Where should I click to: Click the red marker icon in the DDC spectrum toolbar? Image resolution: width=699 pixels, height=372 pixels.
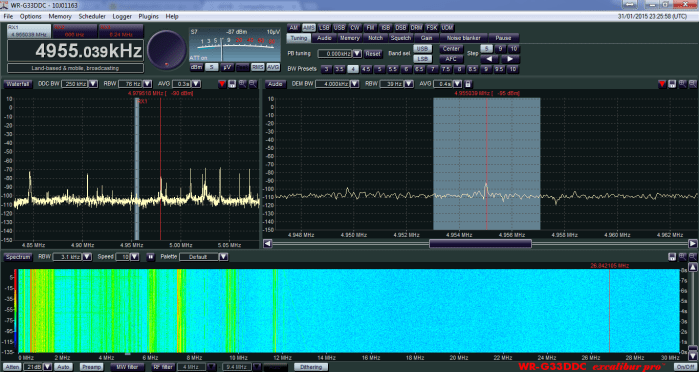[x=222, y=84]
